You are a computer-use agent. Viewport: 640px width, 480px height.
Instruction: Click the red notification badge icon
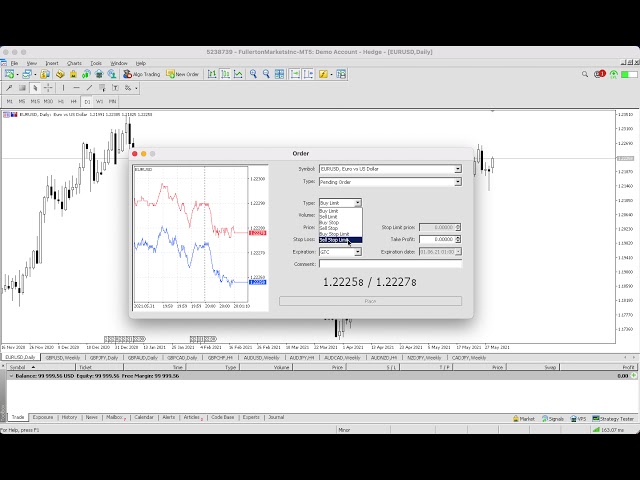coord(600,74)
